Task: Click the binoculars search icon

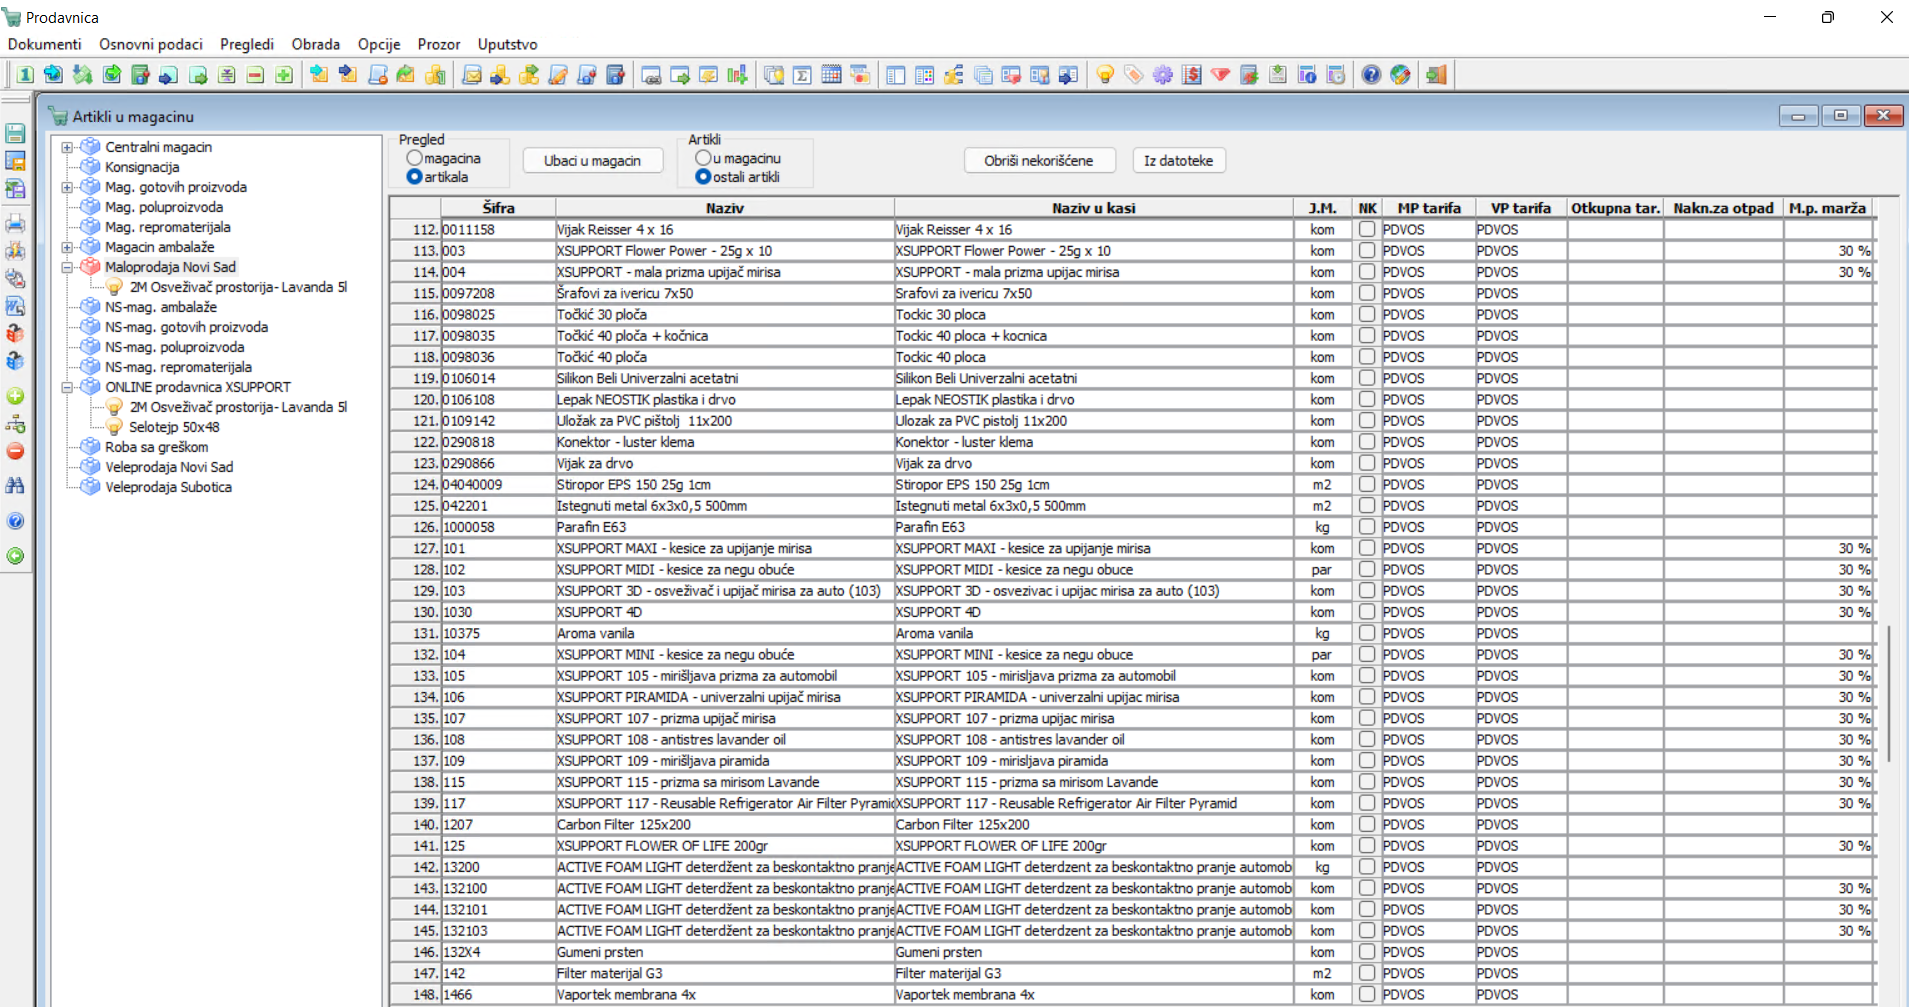Action: [15, 485]
